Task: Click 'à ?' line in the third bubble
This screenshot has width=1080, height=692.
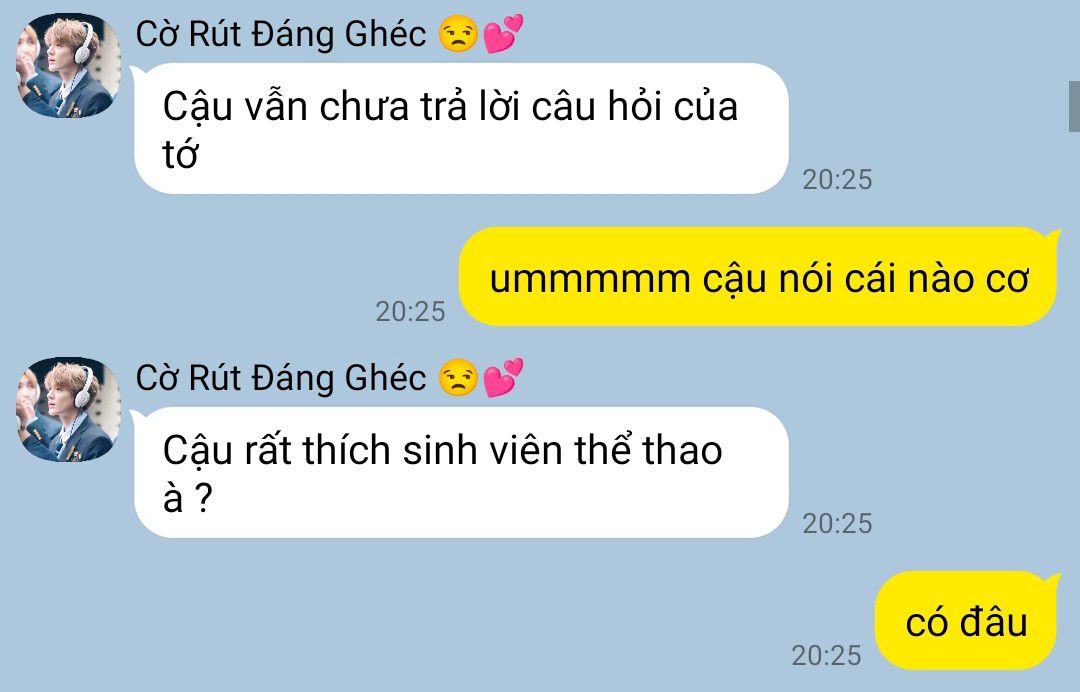Action: (187, 499)
